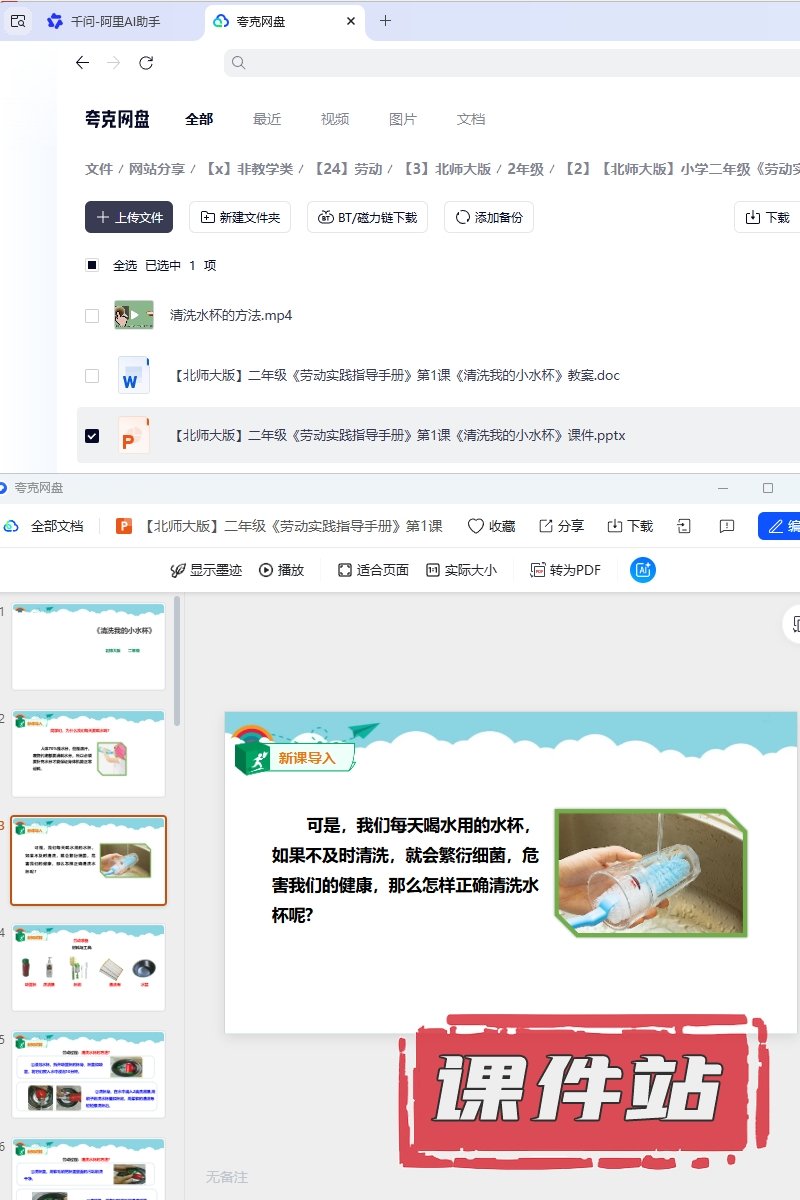The height and width of the screenshot is (1200, 800).
Task: Check the 清洗水杯的方法.mp4 checkbox
Action: tap(92, 316)
